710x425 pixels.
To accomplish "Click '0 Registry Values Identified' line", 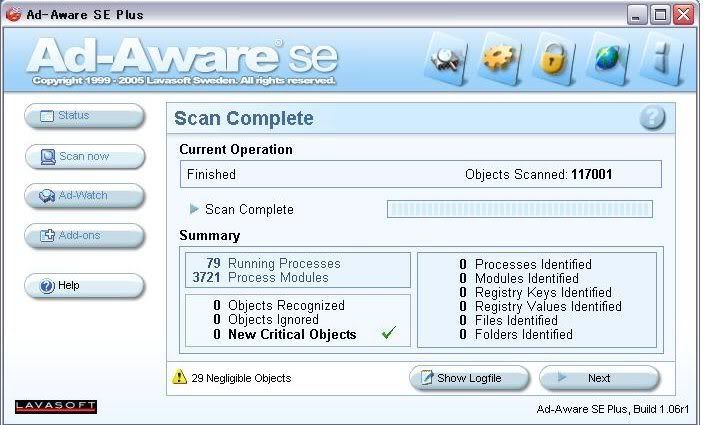I will (540, 306).
